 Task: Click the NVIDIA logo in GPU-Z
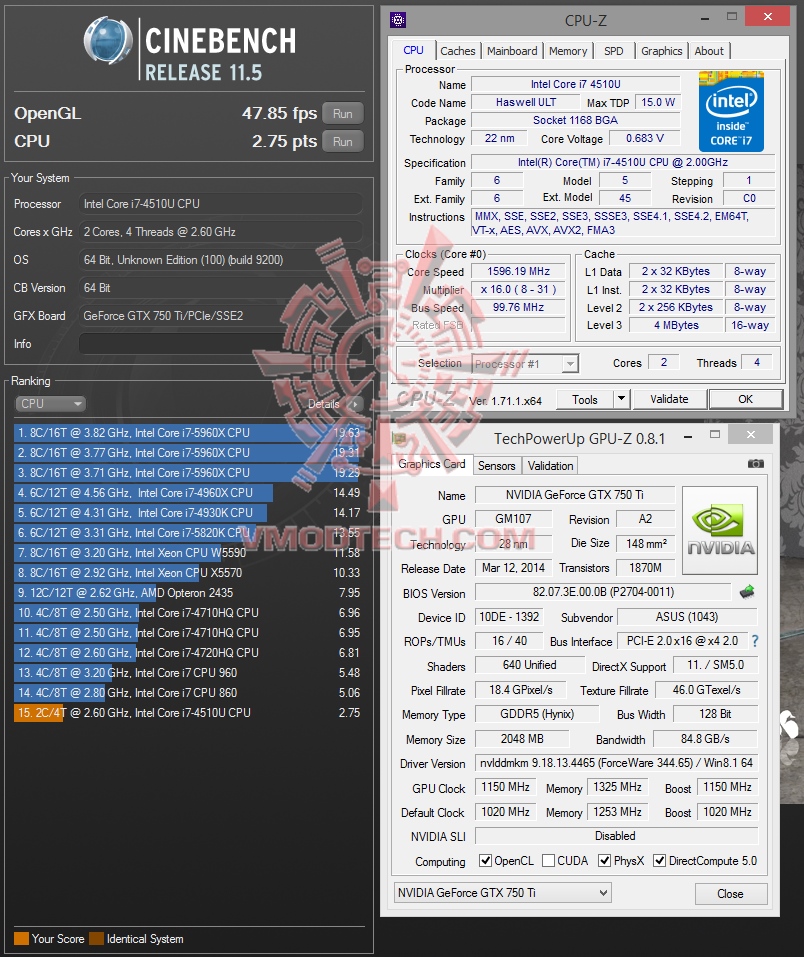pos(720,530)
